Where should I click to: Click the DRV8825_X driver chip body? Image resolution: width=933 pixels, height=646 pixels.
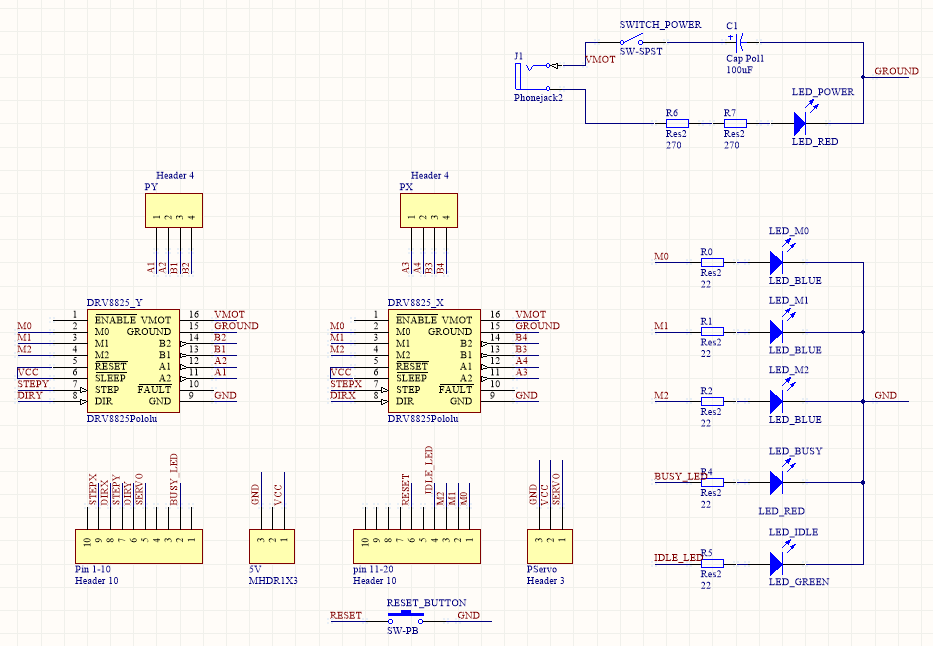(433, 361)
